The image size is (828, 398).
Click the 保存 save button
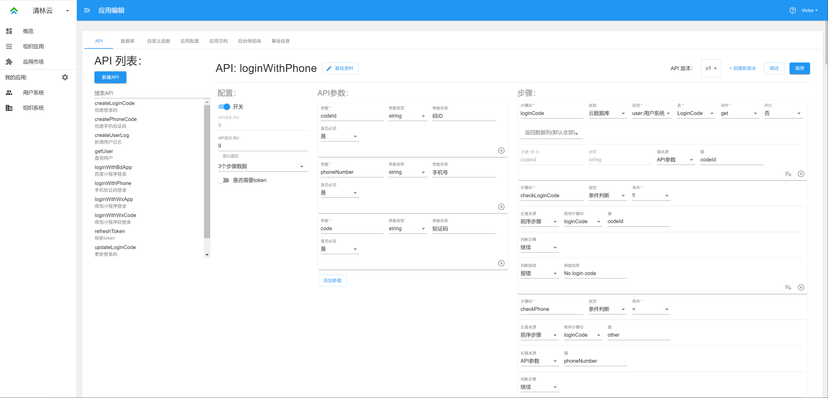(799, 68)
